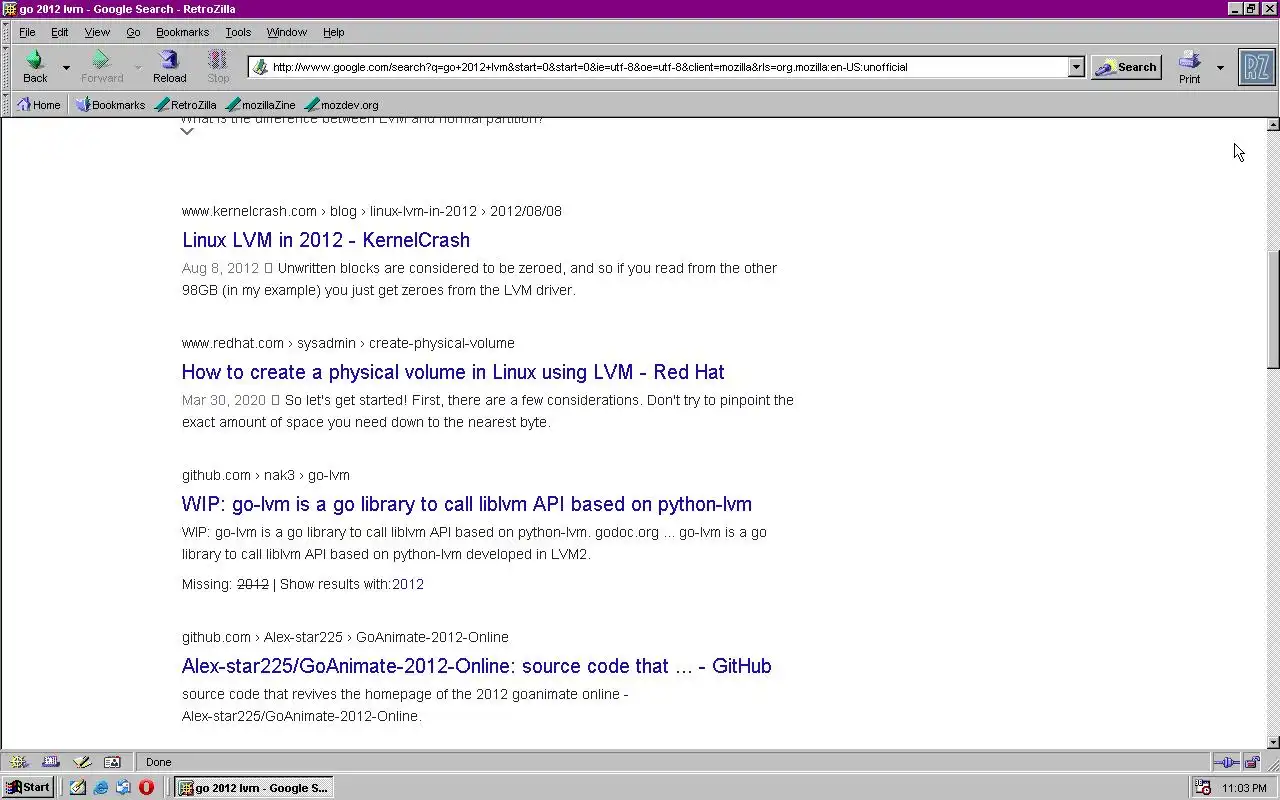Open the Red Hat physical volume result
Screen dimensions: 1280x800
(453, 372)
